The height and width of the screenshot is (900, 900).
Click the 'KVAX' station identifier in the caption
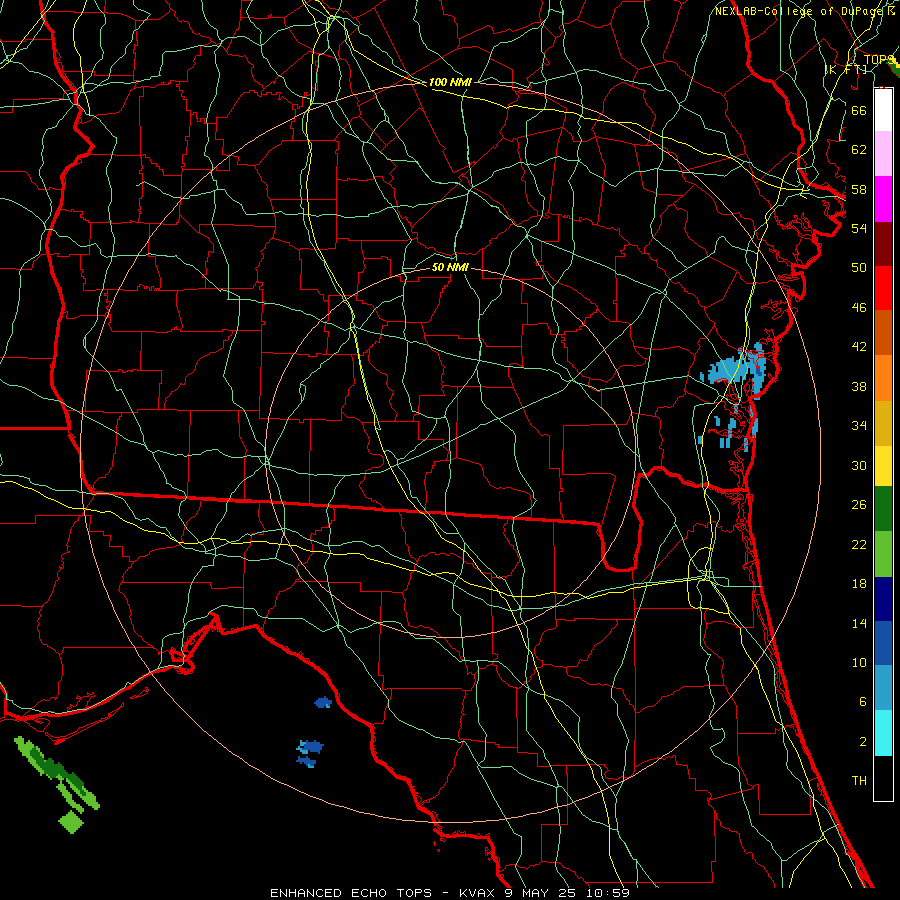click(479, 893)
